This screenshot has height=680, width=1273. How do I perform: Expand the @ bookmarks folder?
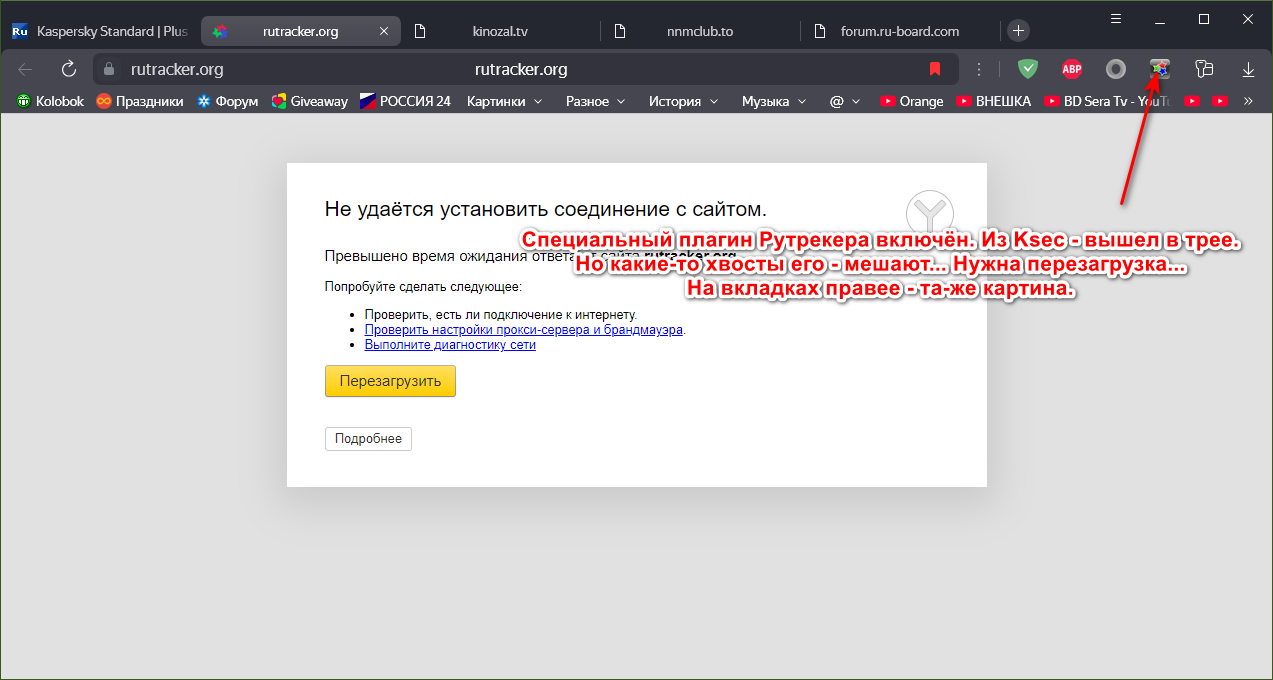point(846,101)
